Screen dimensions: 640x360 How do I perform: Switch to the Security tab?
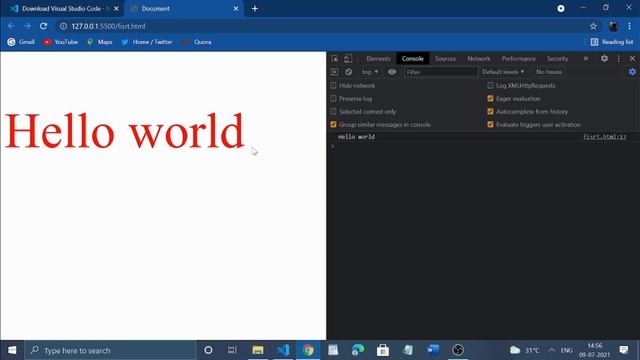coord(557,59)
